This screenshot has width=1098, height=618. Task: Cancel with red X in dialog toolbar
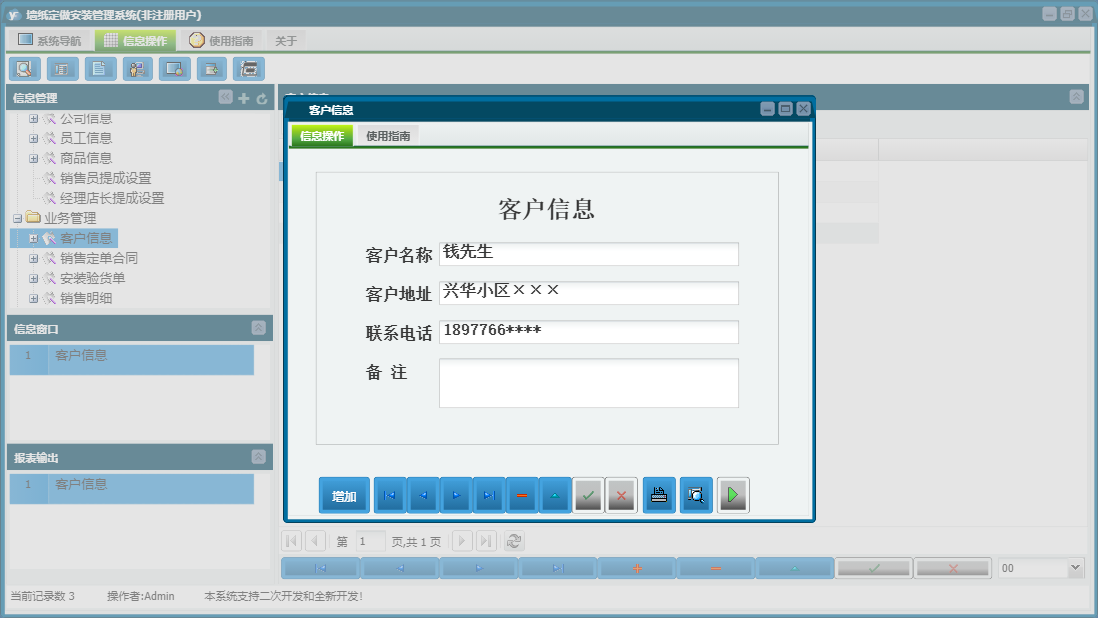tap(621, 496)
